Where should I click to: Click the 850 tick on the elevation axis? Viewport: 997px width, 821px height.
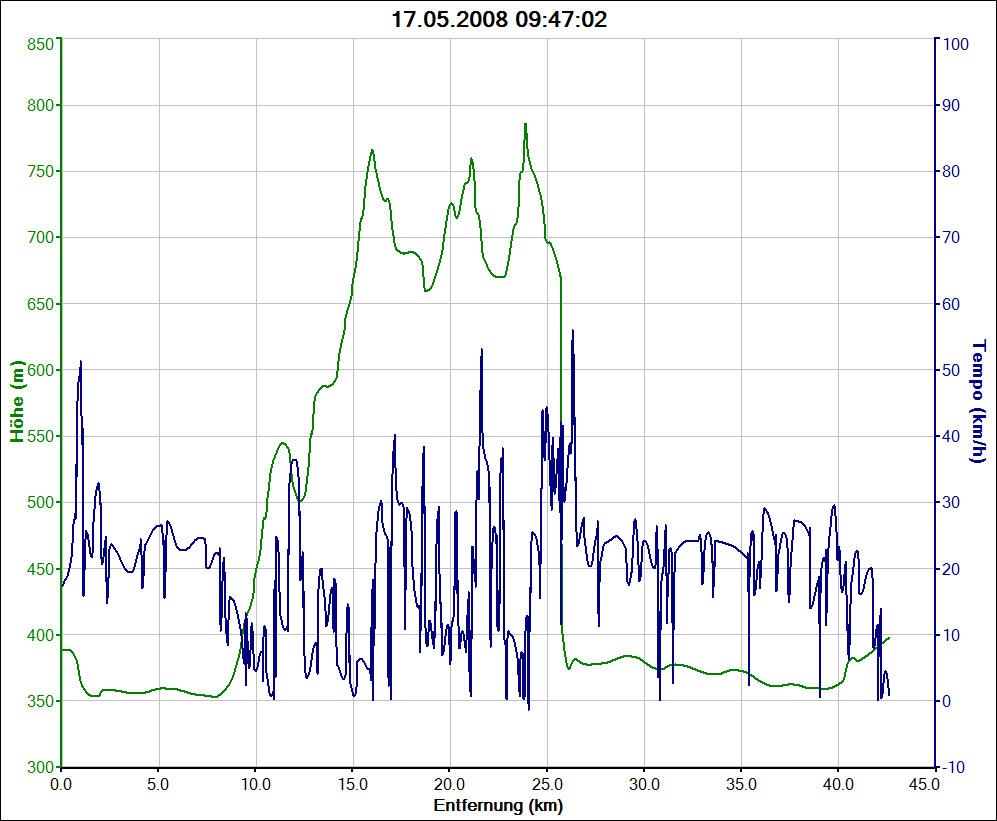click(x=38, y=44)
